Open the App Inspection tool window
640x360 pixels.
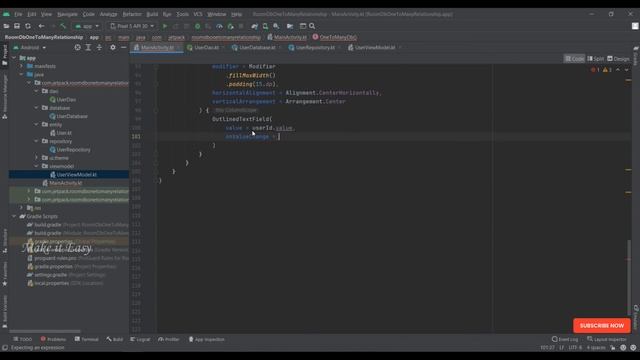tap(207, 339)
